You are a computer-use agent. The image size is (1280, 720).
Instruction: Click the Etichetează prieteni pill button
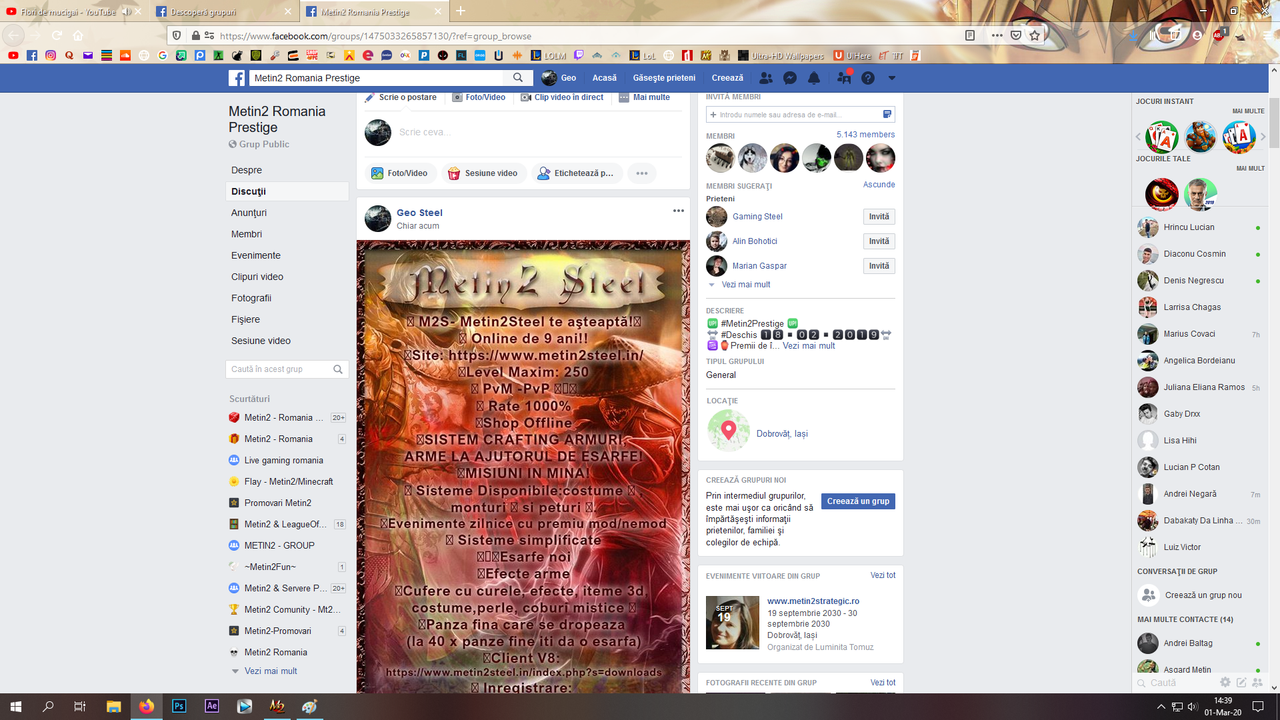(x=577, y=173)
